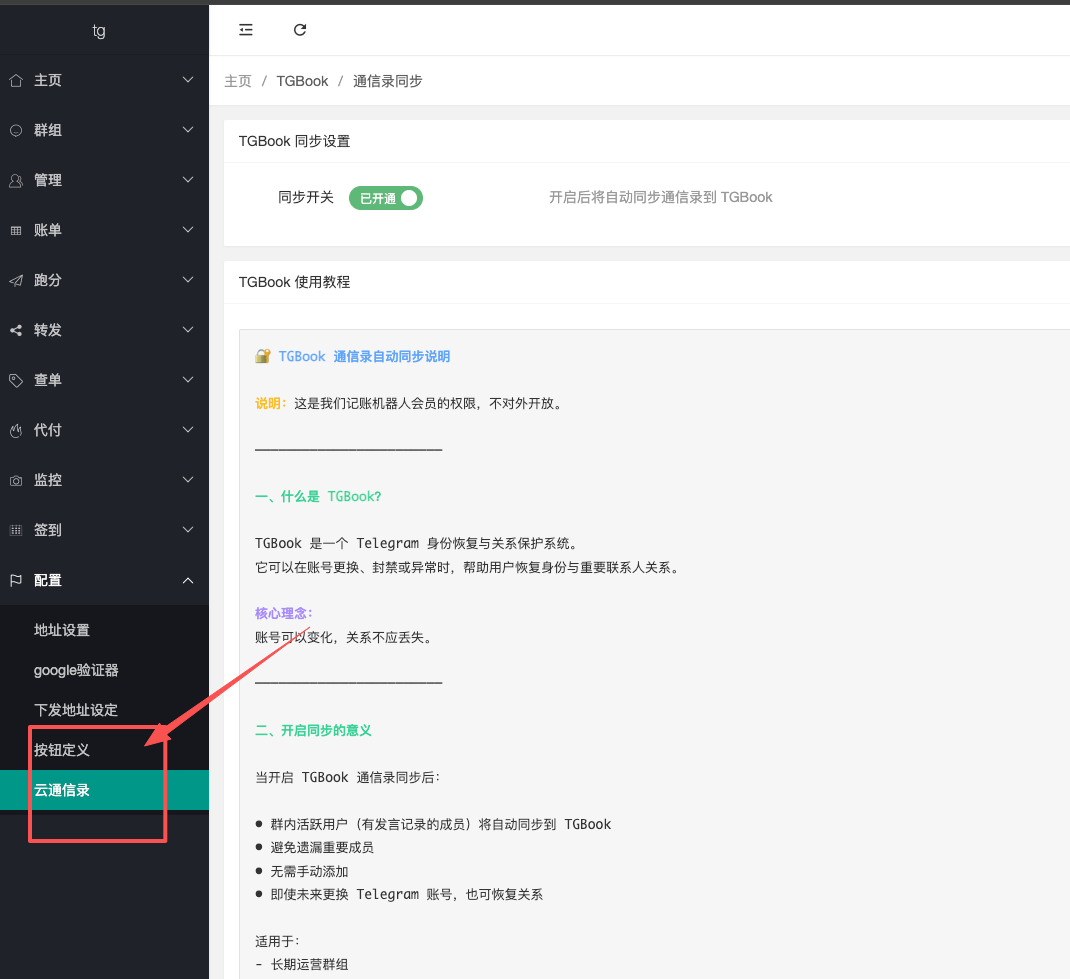
Task: Click the TGBook breadcrumb link
Action: tap(302, 81)
